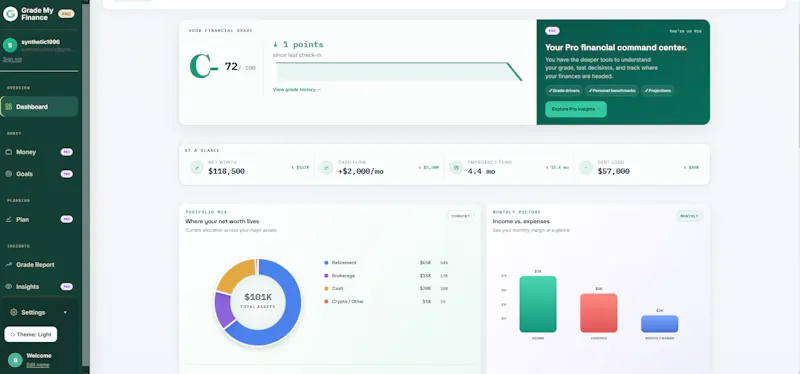Click the +$2,000/mo cash flow value
800x374 pixels.
361,171
